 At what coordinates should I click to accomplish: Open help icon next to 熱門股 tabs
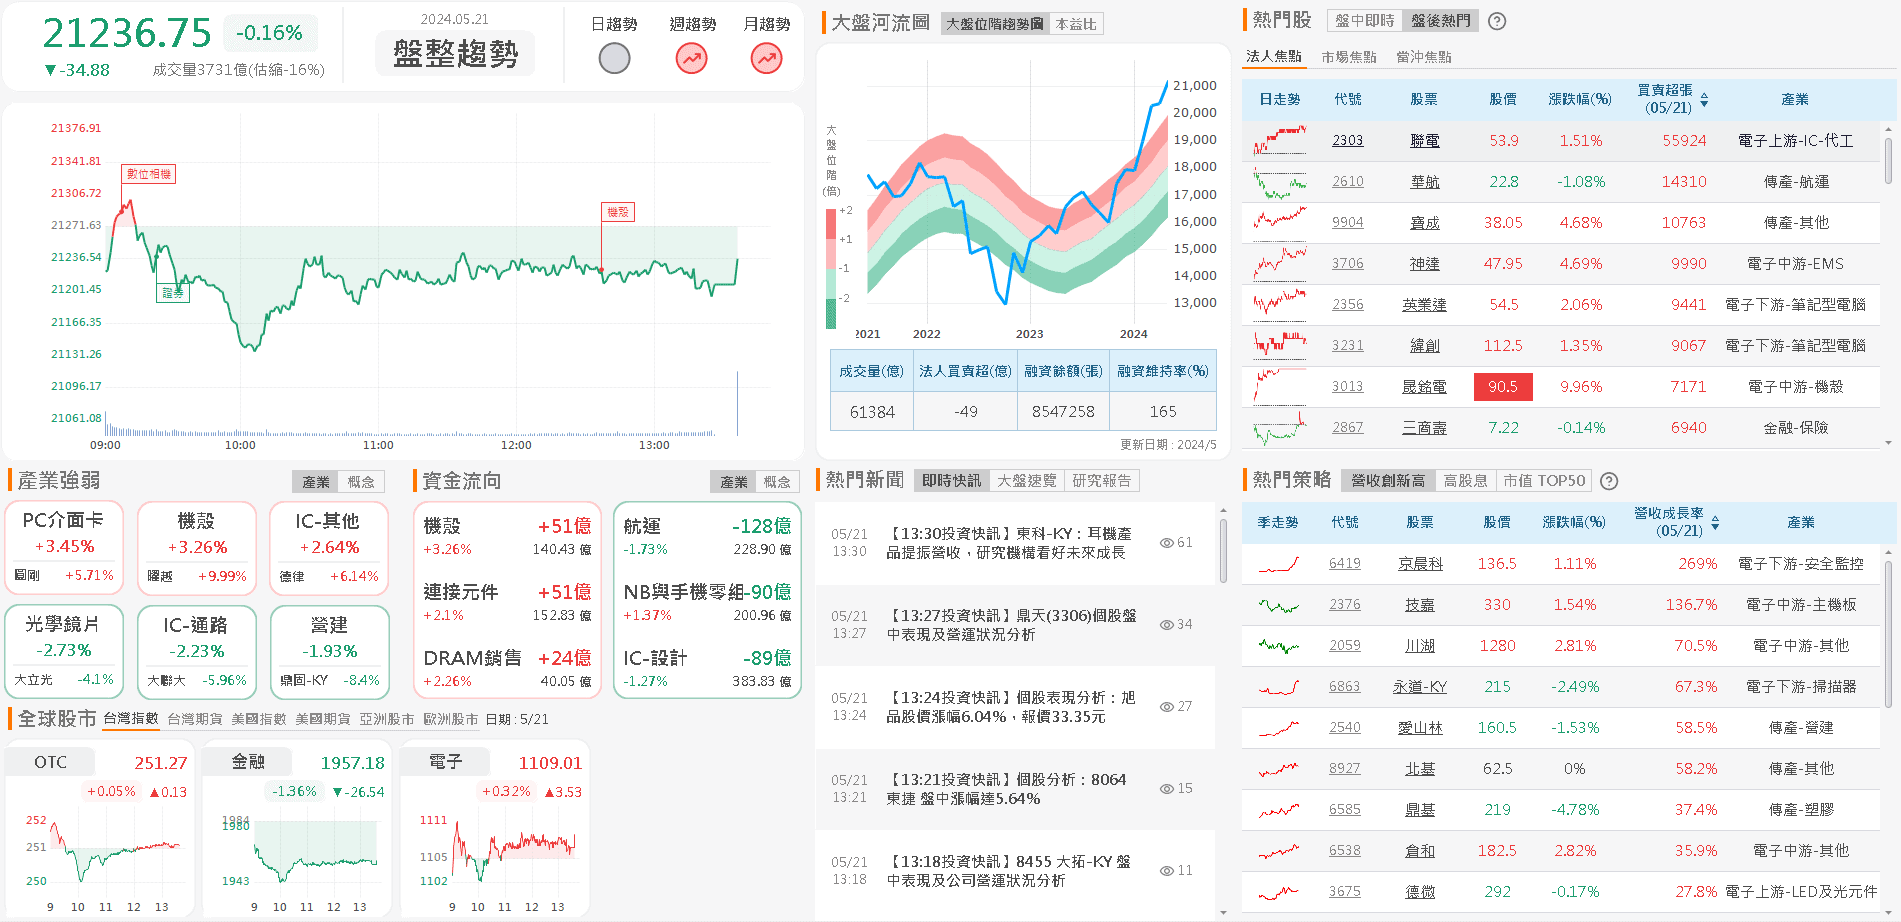[1497, 21]
